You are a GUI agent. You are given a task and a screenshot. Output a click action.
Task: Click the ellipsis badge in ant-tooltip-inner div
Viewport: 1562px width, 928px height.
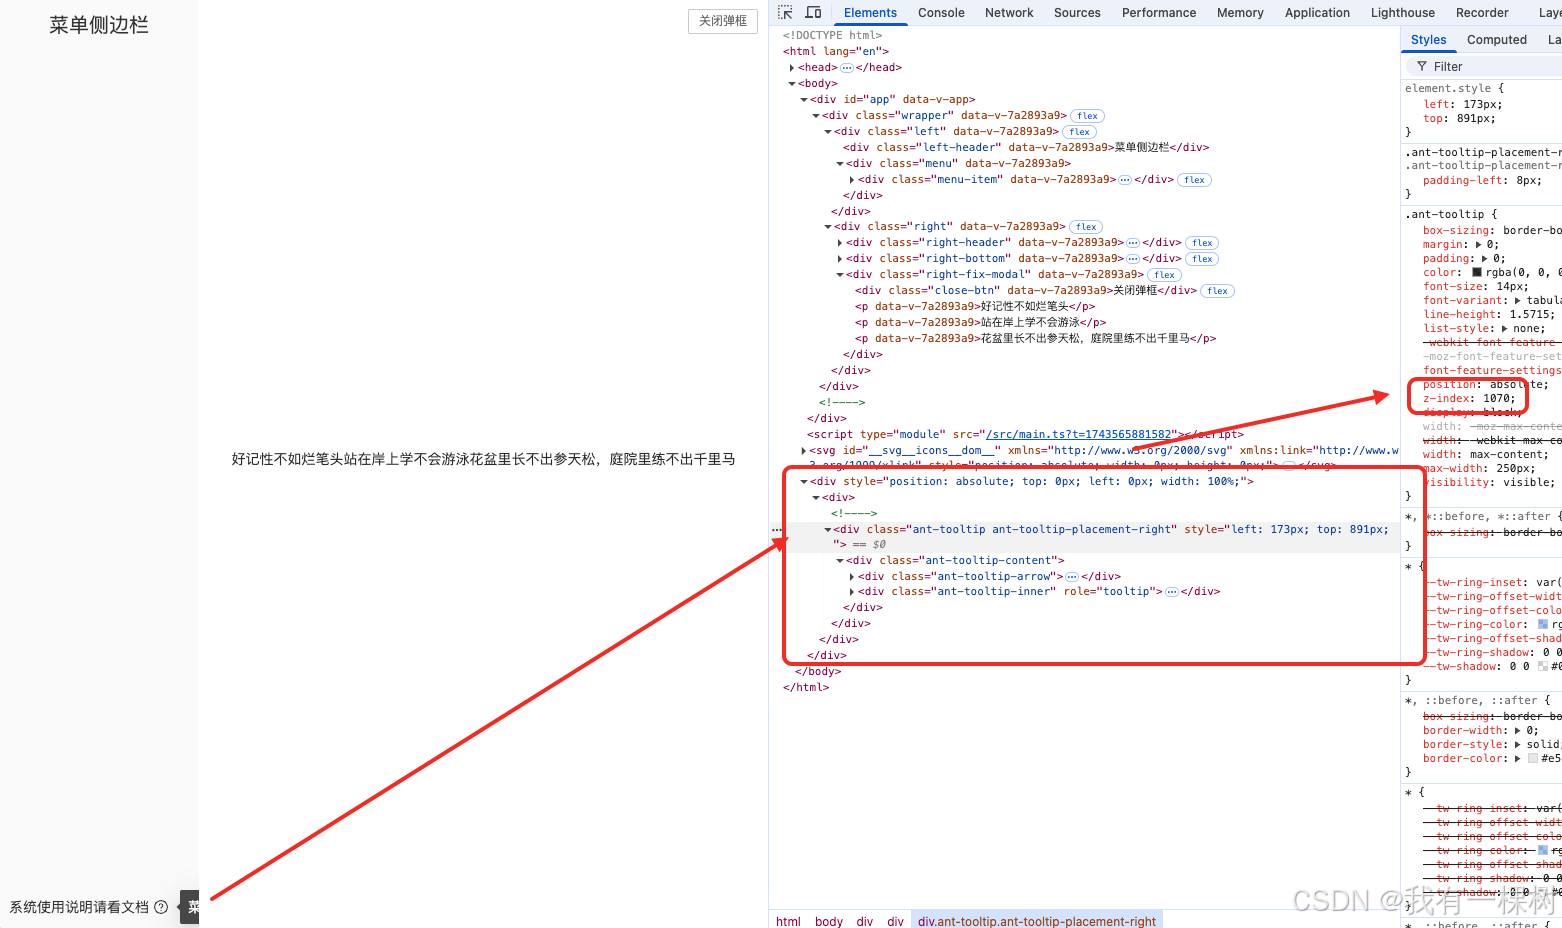[x=1172, y=592]
